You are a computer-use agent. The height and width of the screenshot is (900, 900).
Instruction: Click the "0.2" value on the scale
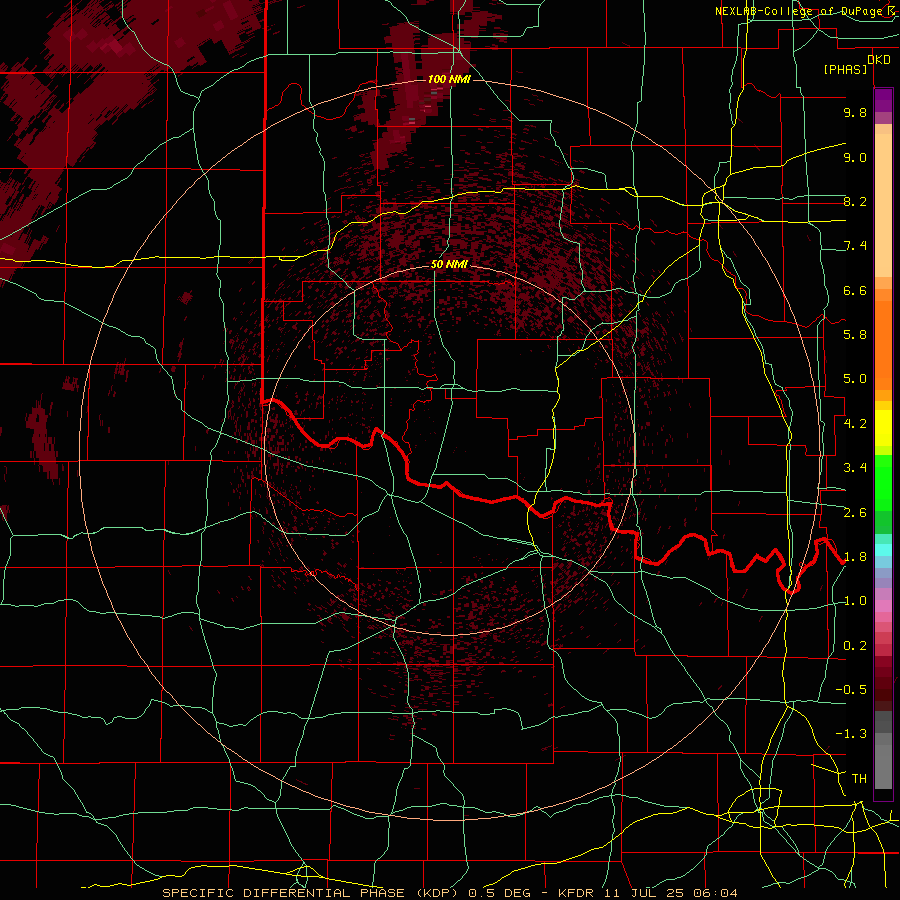click(x=855, y=646)
